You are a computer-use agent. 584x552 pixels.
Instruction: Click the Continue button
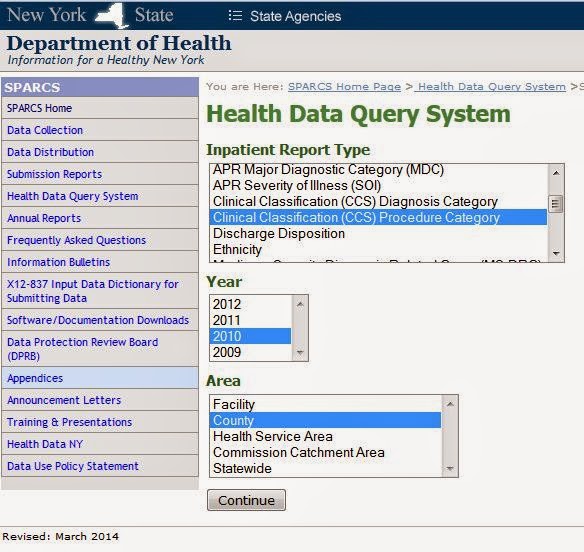[x=246, y=500]
